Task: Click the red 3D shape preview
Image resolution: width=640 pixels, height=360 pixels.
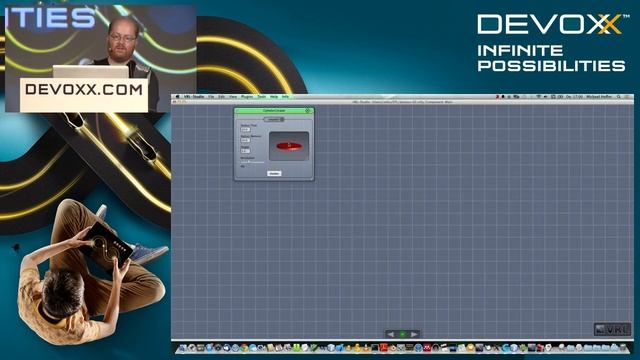Action: point(289,146)
